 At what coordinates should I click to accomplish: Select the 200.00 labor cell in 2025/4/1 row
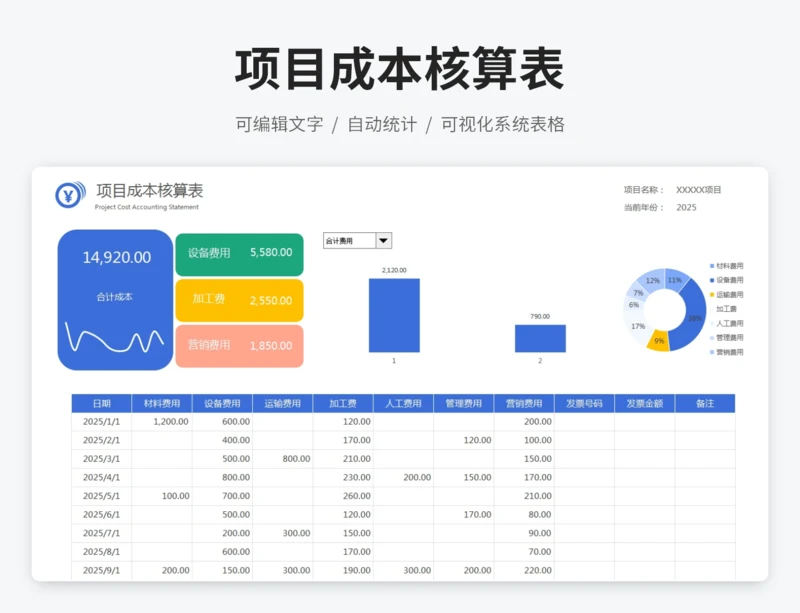click(x=403, y=477)
